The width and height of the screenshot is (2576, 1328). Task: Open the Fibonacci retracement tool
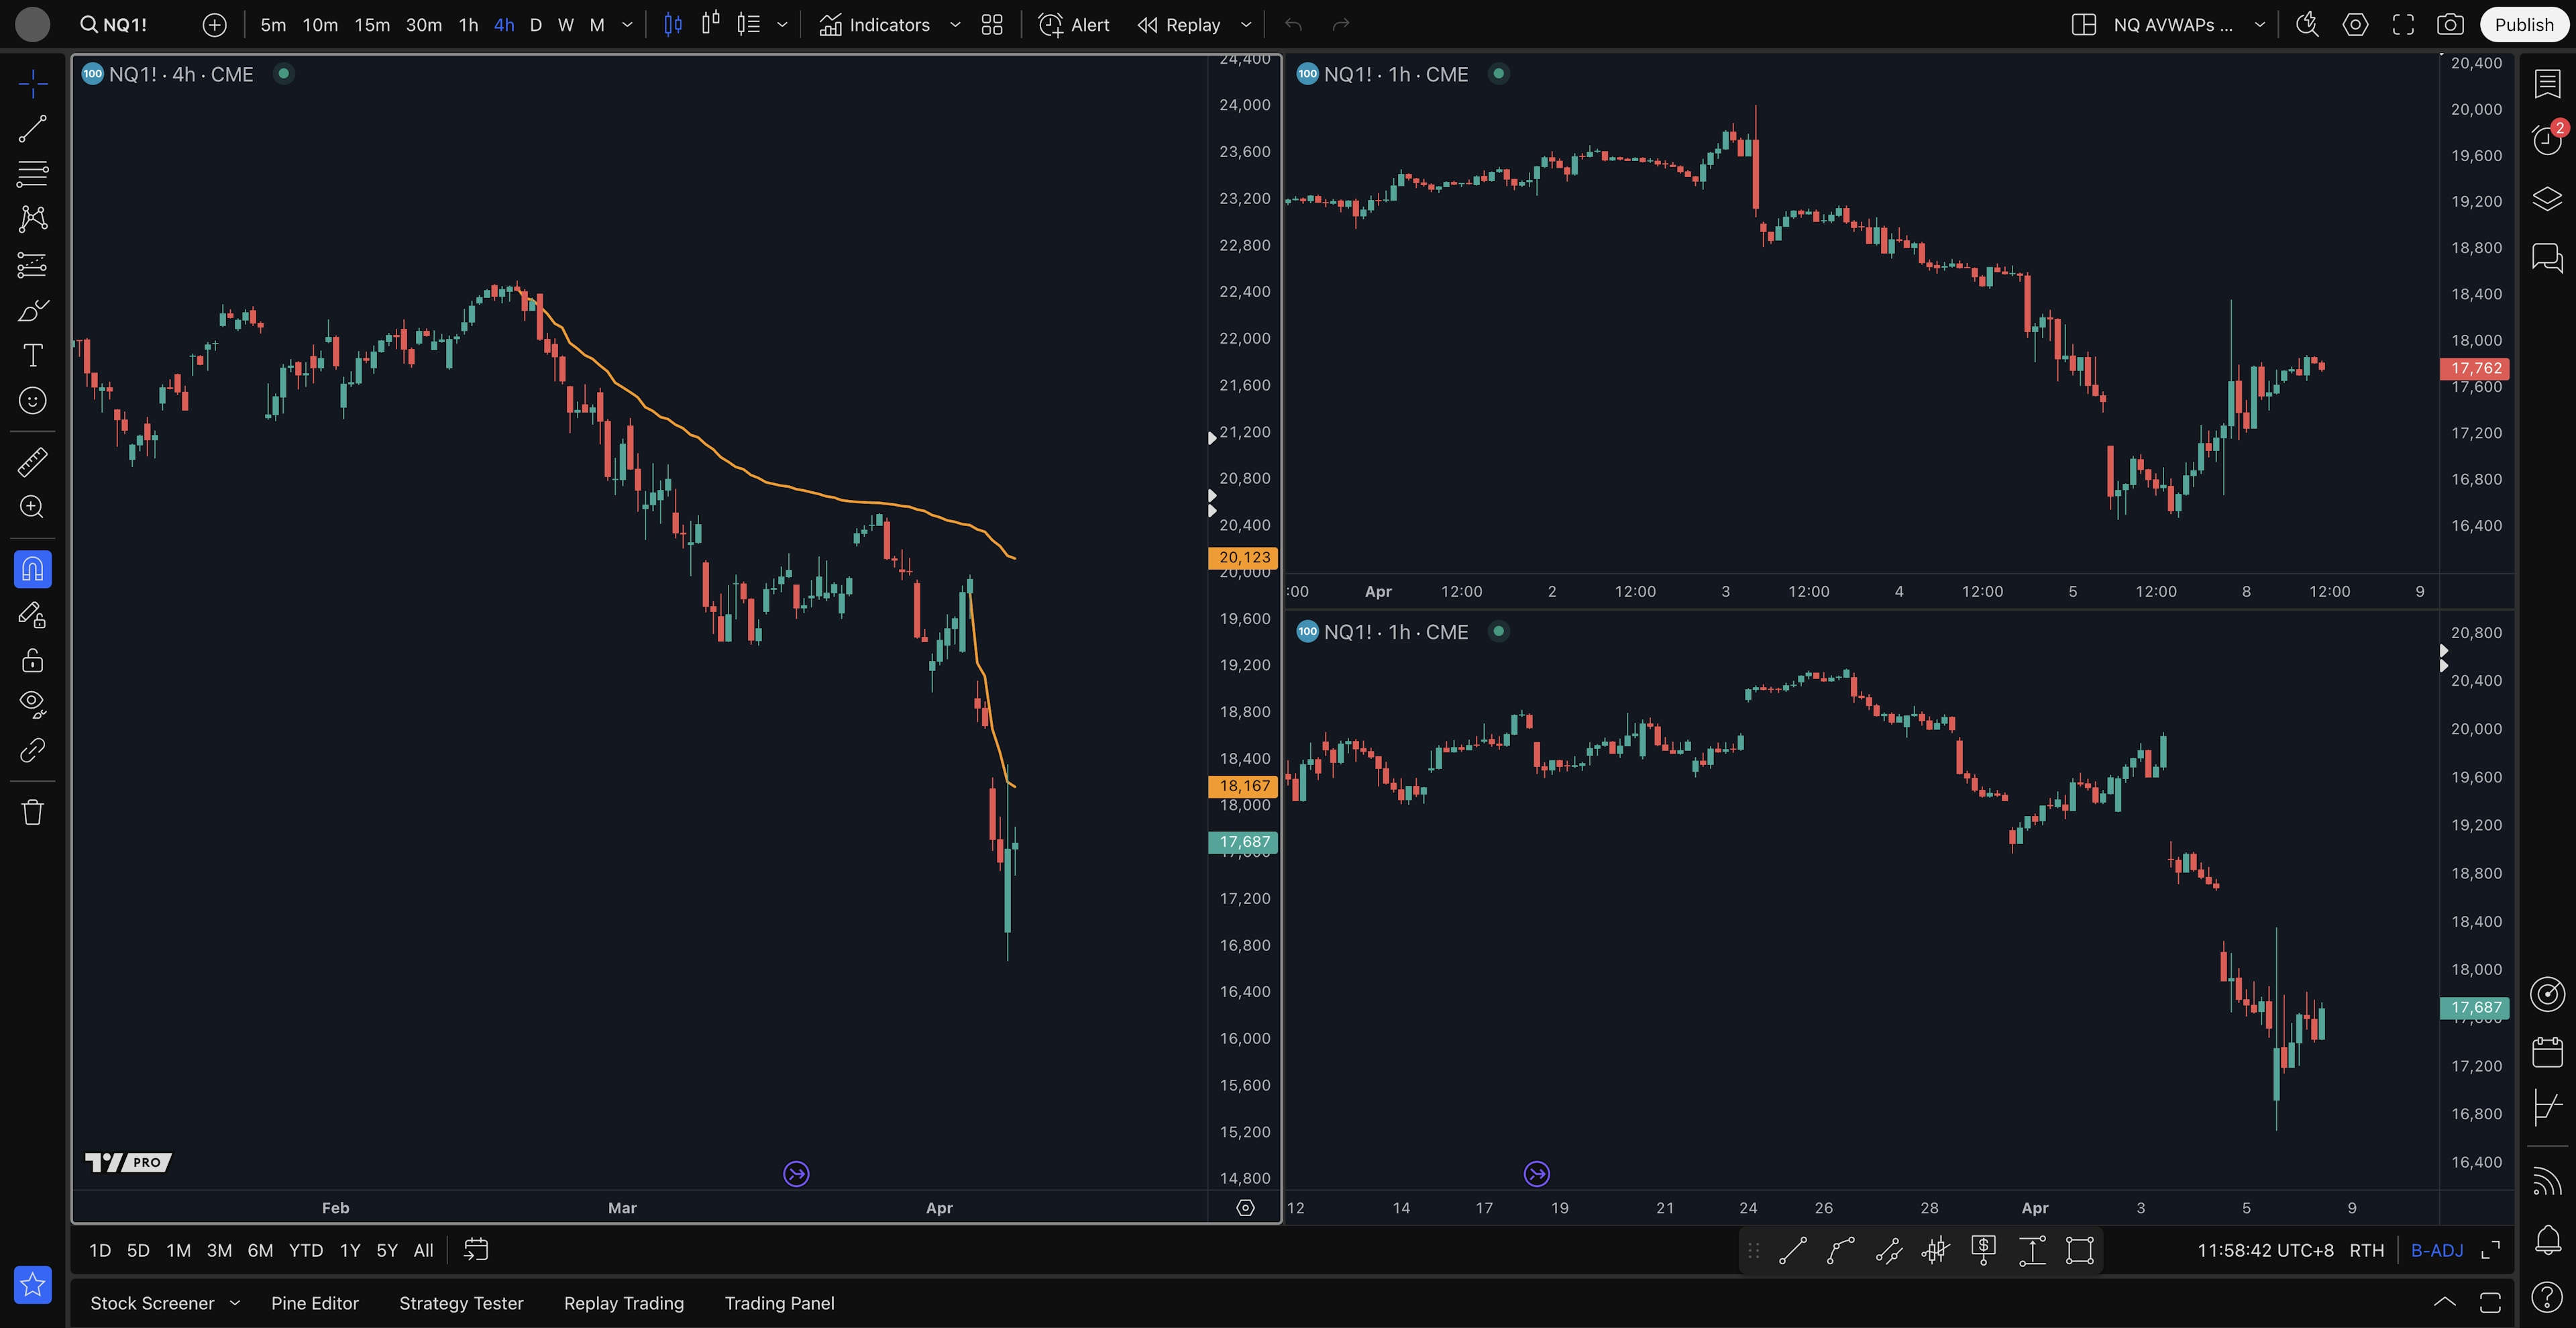[32, 173]
